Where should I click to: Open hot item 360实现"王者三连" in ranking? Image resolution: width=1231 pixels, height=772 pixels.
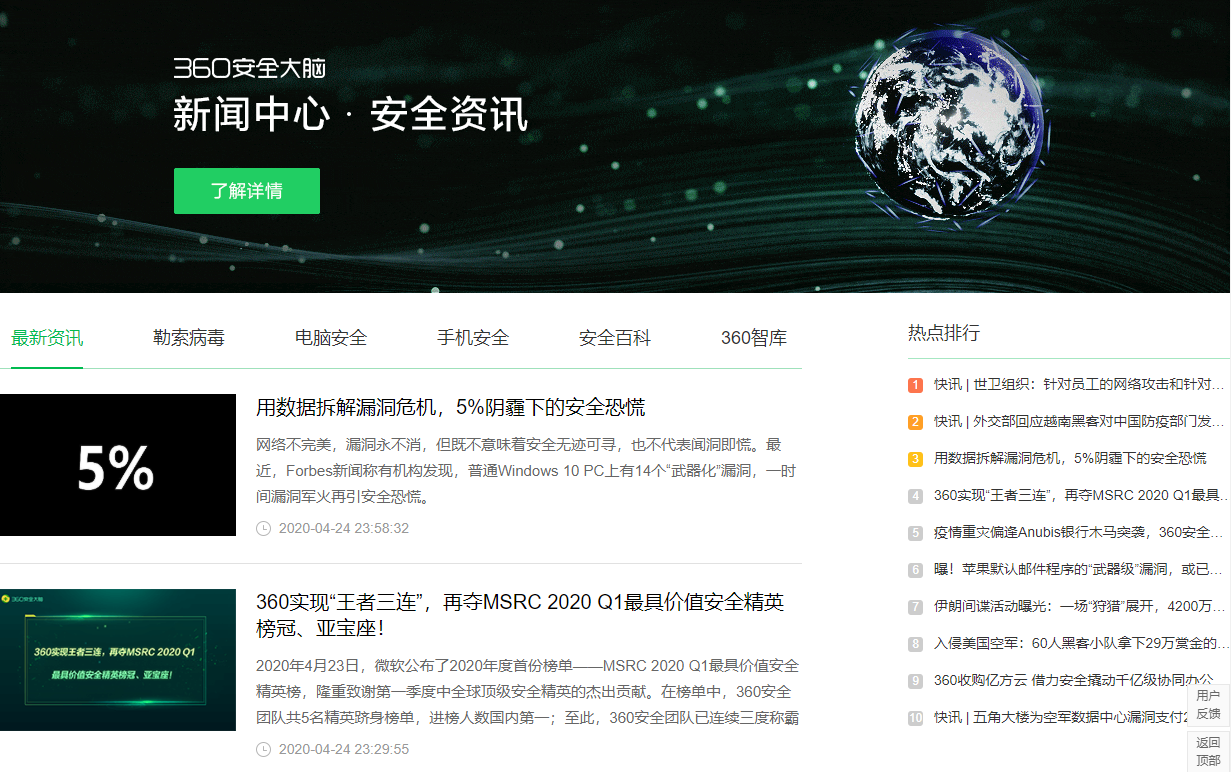[x=1082, y=495]
